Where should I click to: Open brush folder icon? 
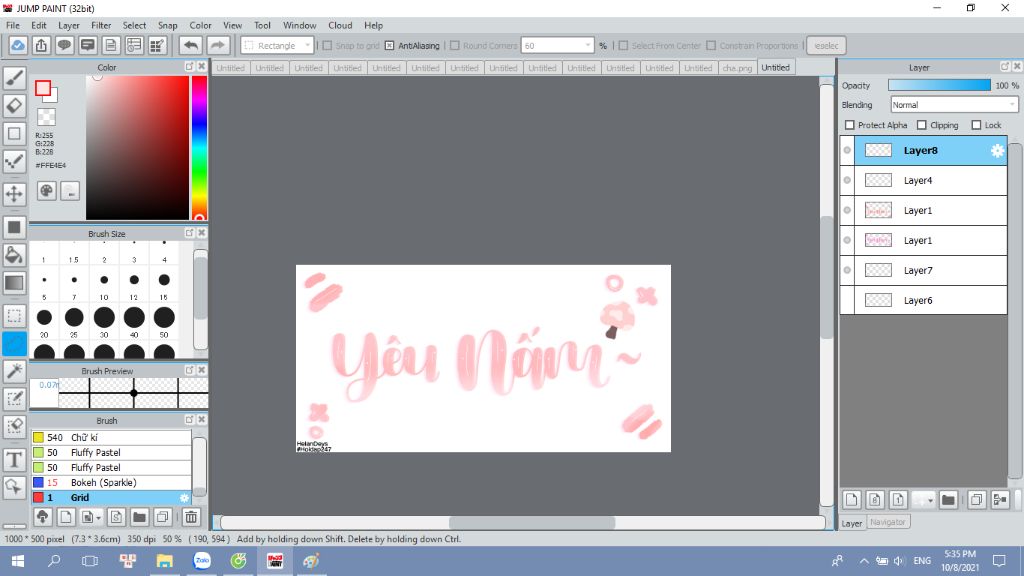point(139,517)
